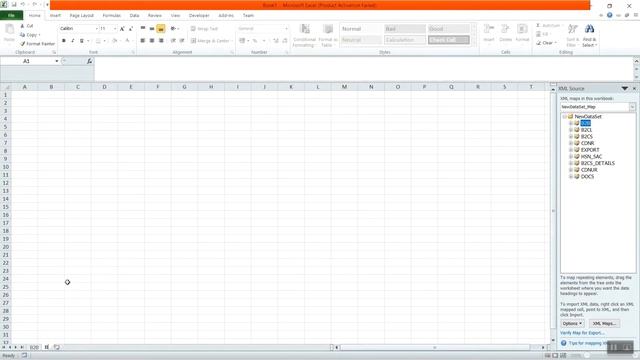Click the Verify Map for Export link
640x360 pixels.
click(582, 333)
